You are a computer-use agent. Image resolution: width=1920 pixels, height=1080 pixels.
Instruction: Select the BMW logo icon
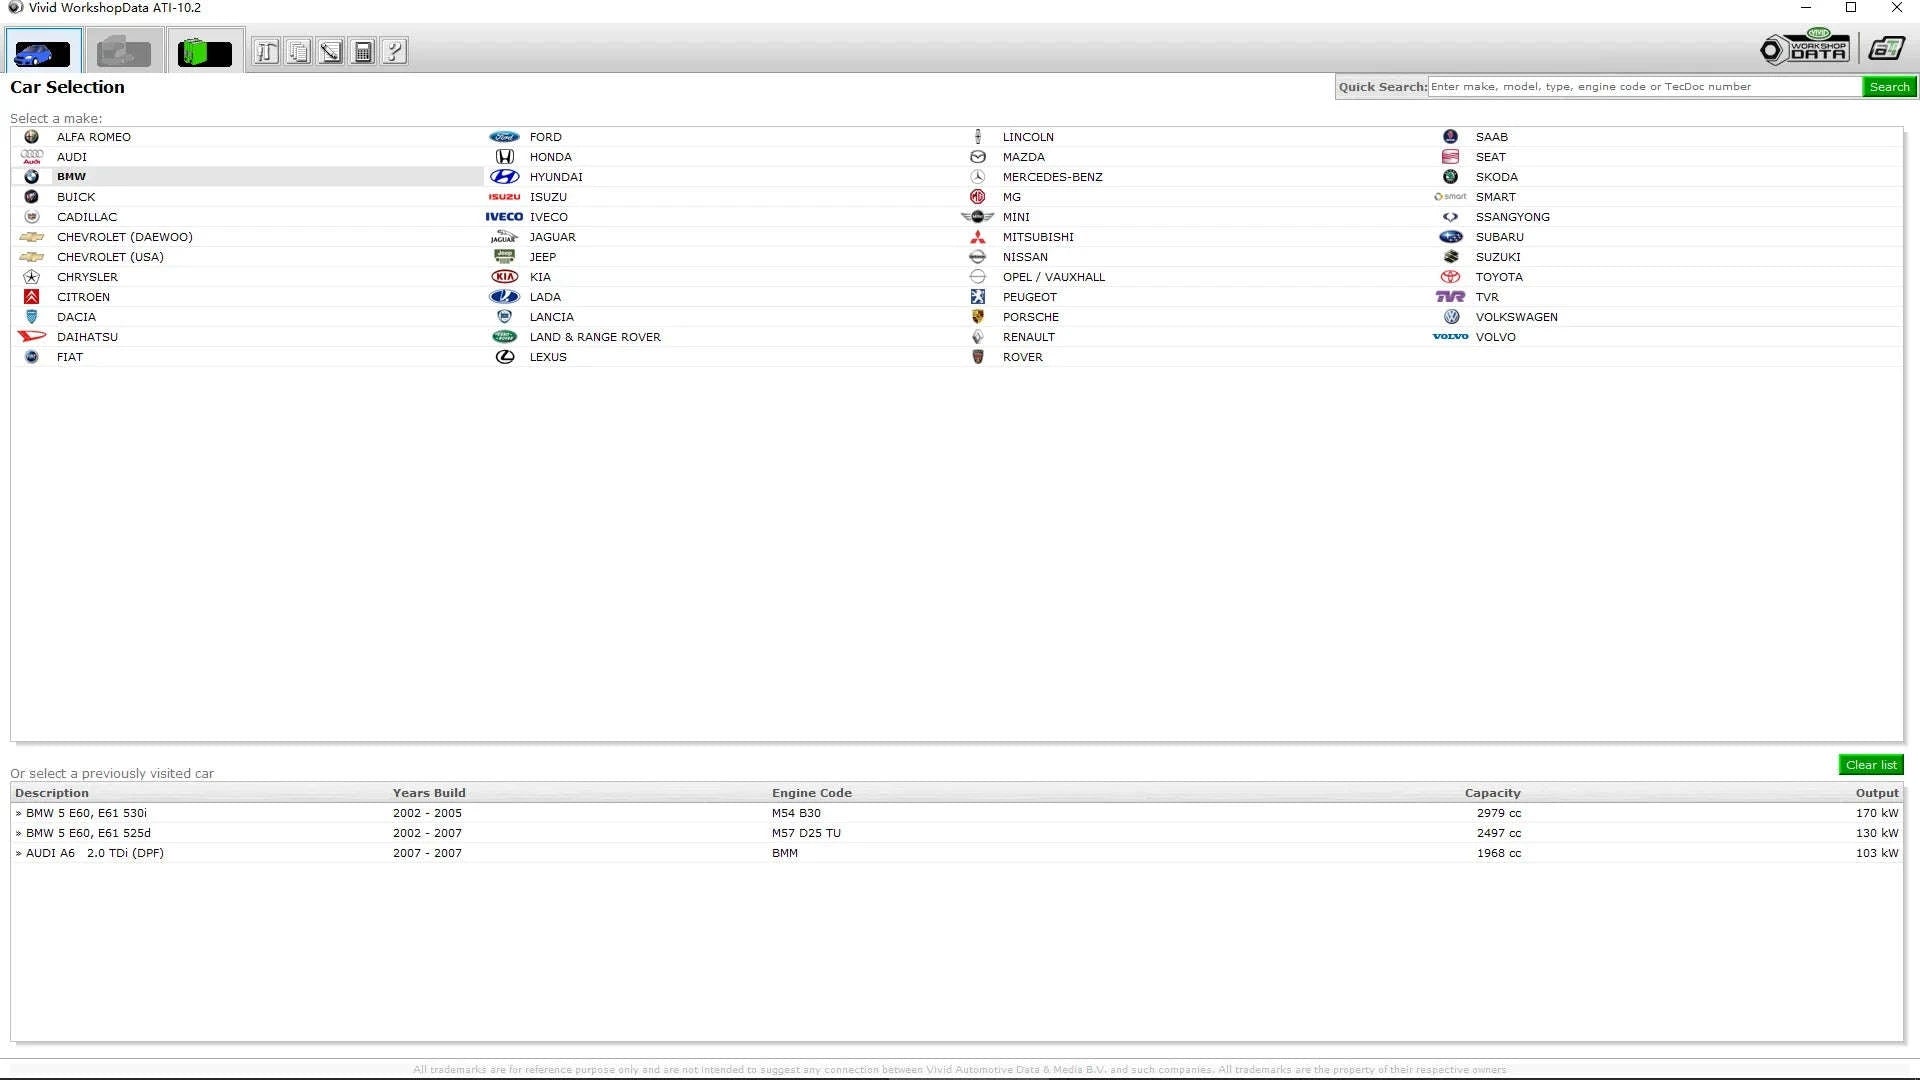click(32, 176)
